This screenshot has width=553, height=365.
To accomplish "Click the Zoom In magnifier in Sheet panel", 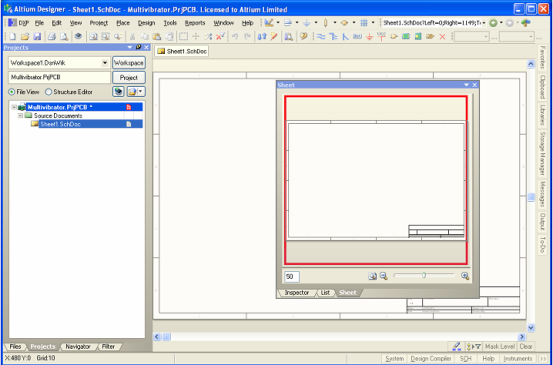I will (x=465, y=276).
